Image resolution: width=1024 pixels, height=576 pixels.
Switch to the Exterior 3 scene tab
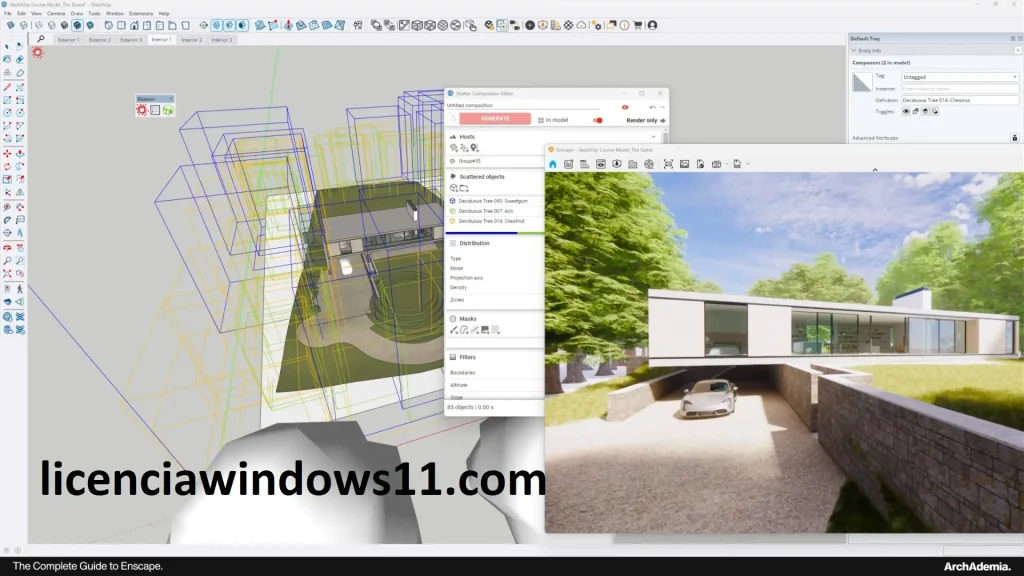(131, 40)
